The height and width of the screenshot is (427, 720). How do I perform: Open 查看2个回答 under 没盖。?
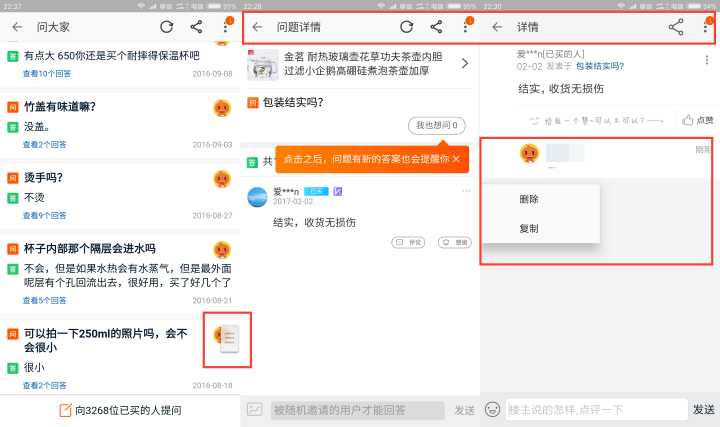[x=45, y=145]
